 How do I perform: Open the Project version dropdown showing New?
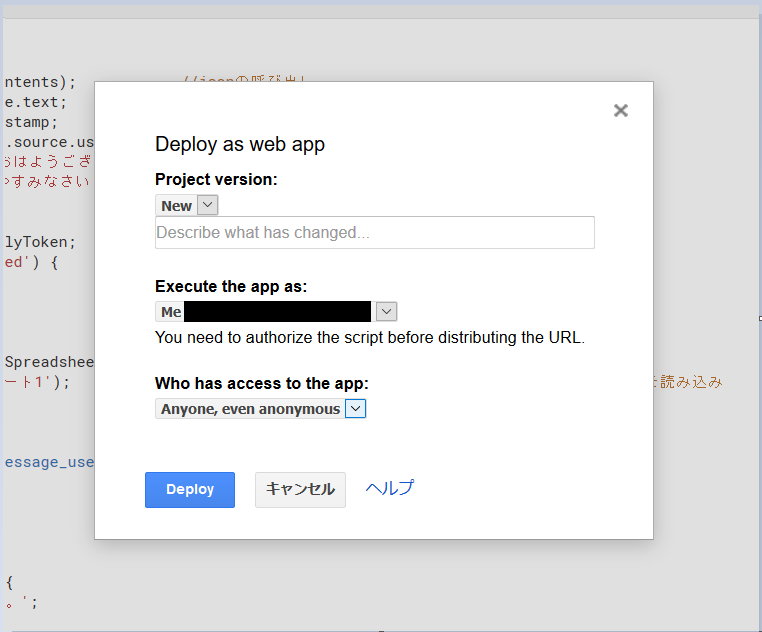pos(187,205)
